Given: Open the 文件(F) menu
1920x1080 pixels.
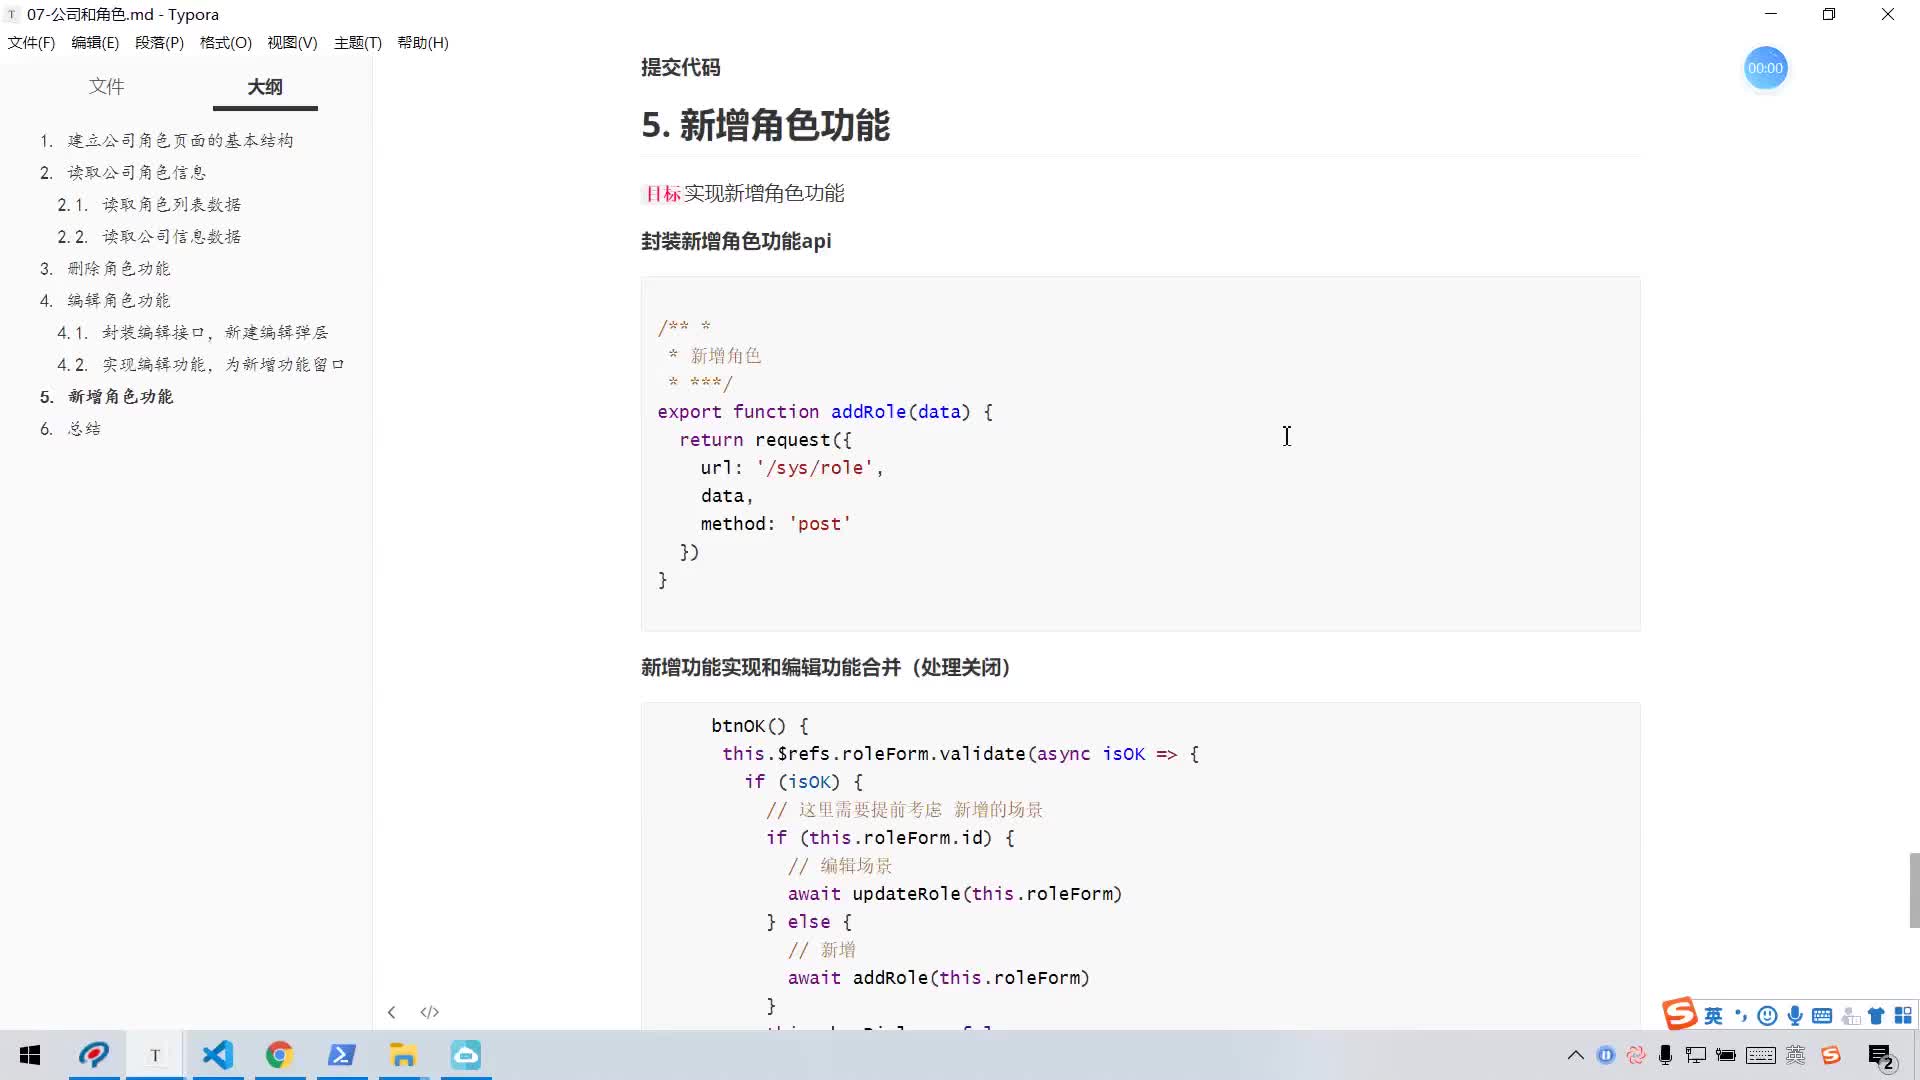Looking at the screenshot, I should [31, 42].
